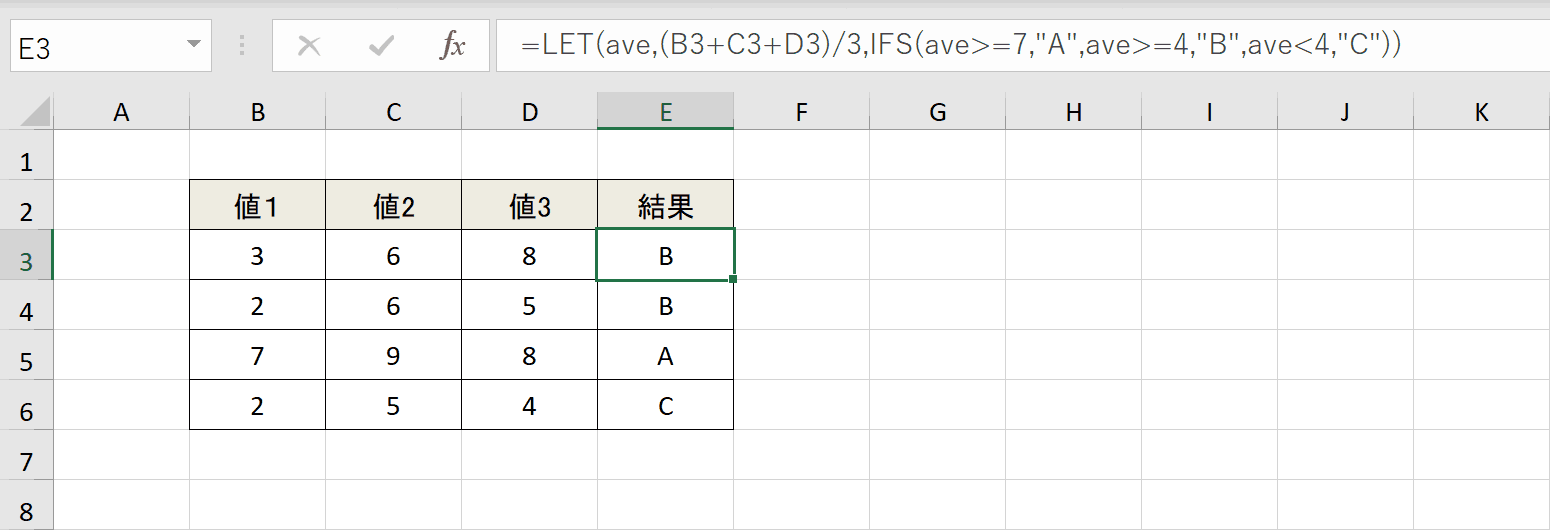Select column E header
Image resolution: width=1550 pixels, height=530 pixels.
point(665,112)
